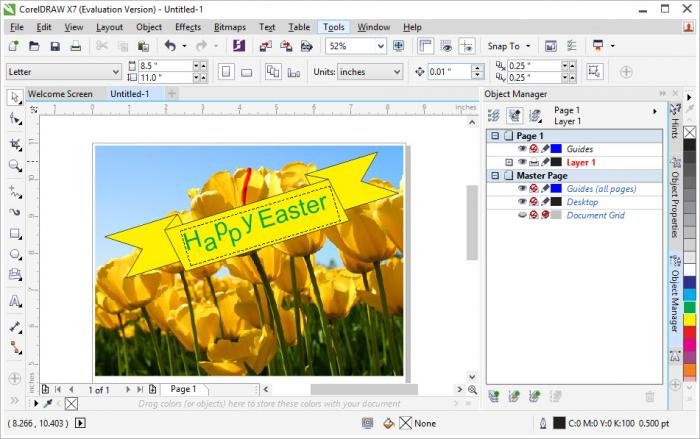Toggle Show guidelines button

coord(467,46)
